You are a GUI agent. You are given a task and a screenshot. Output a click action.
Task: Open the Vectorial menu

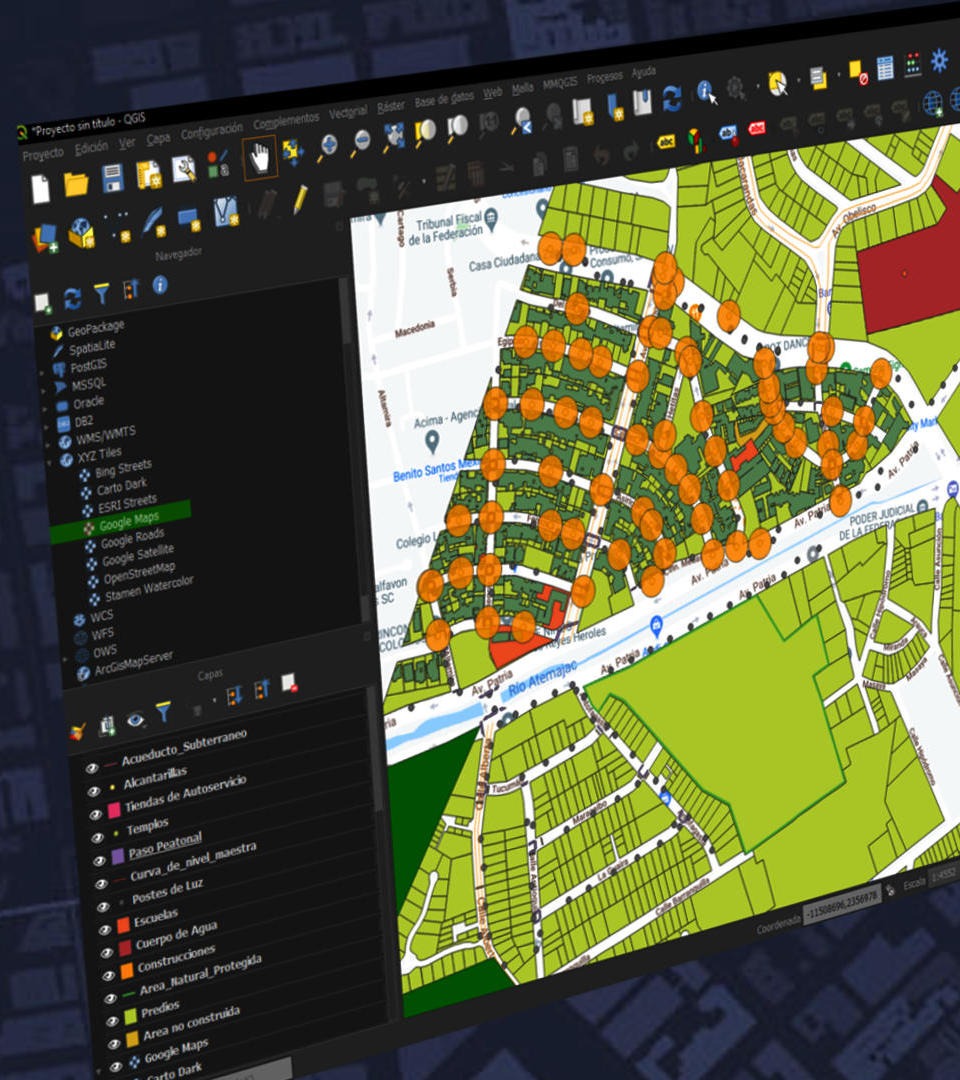(x=348, y=111)
